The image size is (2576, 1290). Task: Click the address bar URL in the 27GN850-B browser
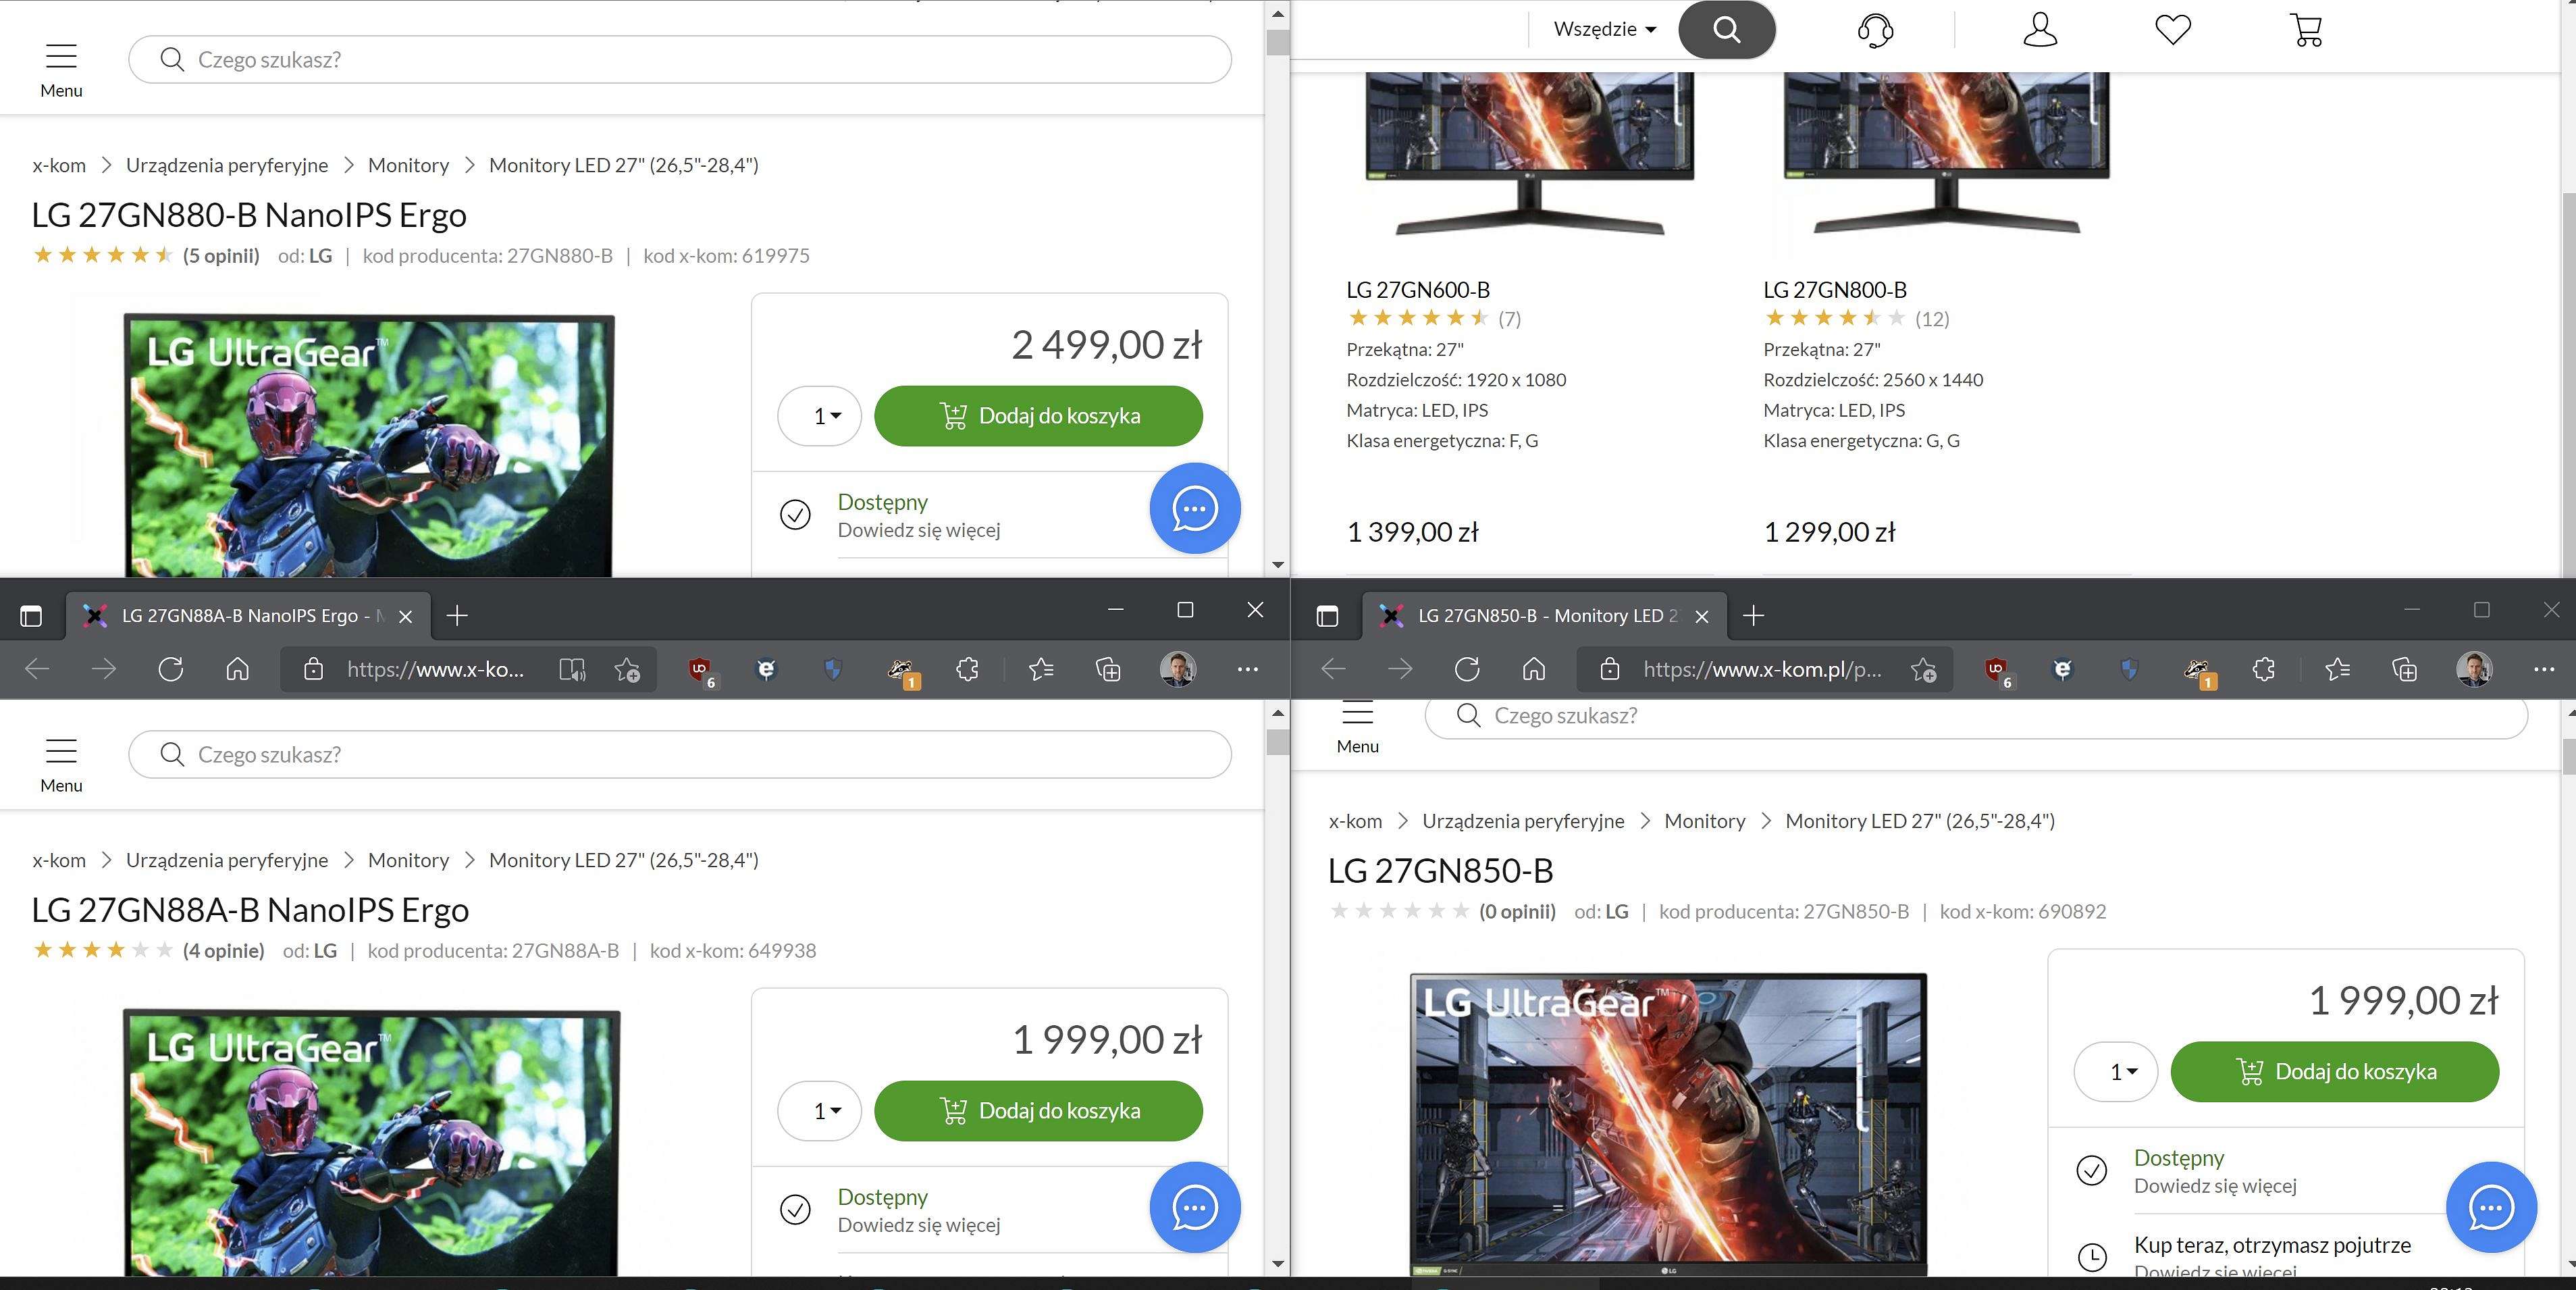coord(1762,669)
